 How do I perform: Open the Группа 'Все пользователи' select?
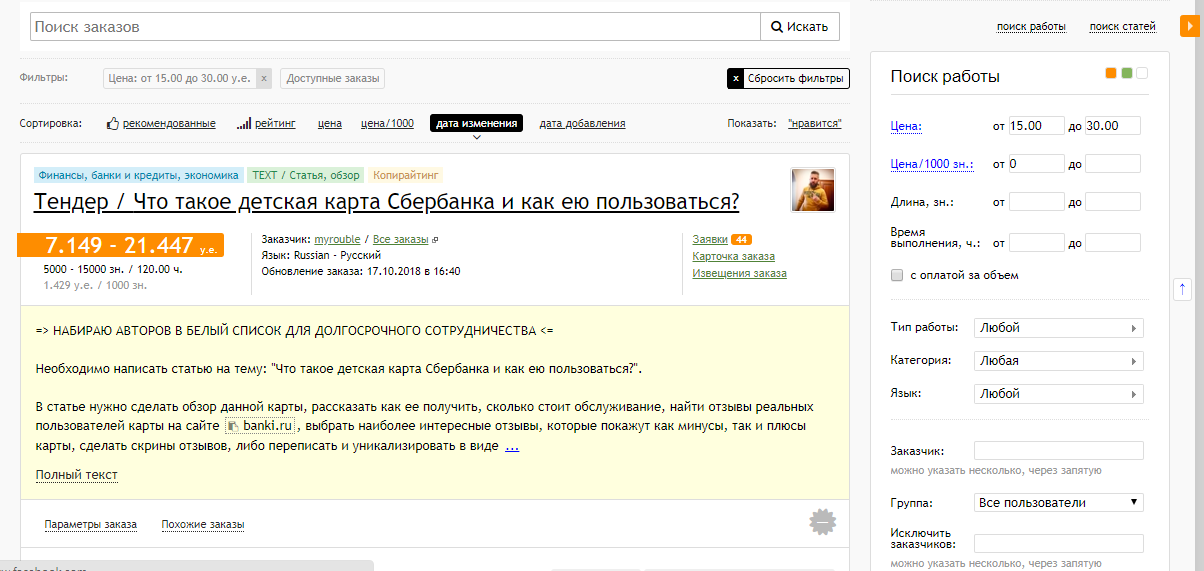pos(1058,503)
